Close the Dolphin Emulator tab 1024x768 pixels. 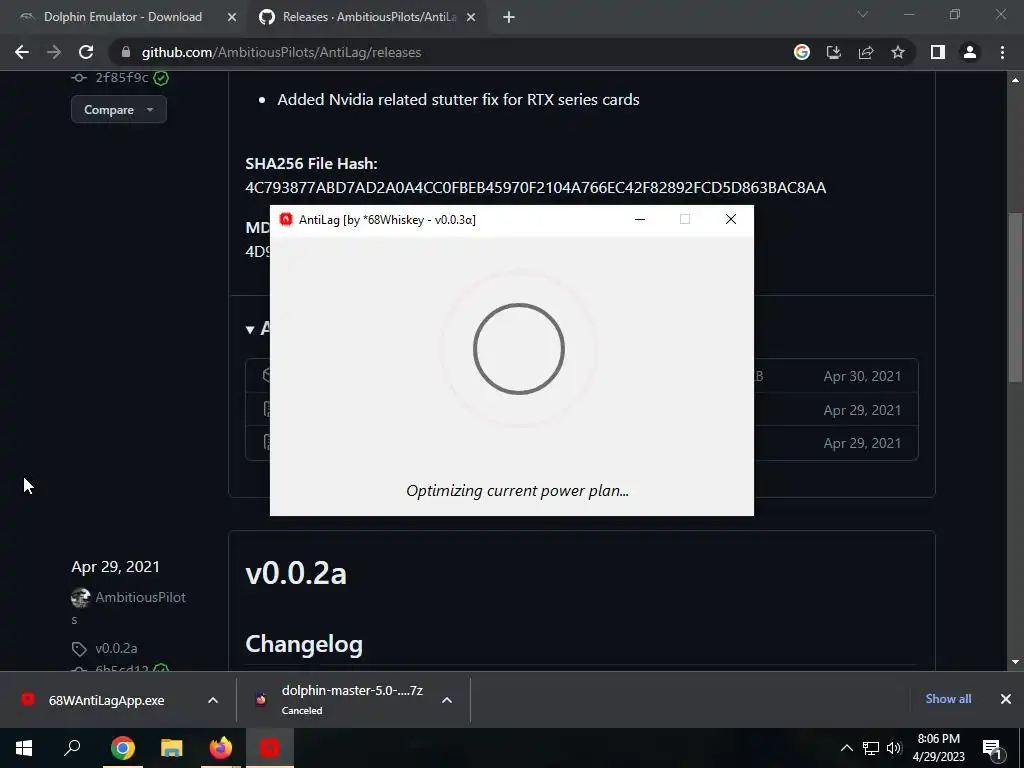click(x=232, y=18)
